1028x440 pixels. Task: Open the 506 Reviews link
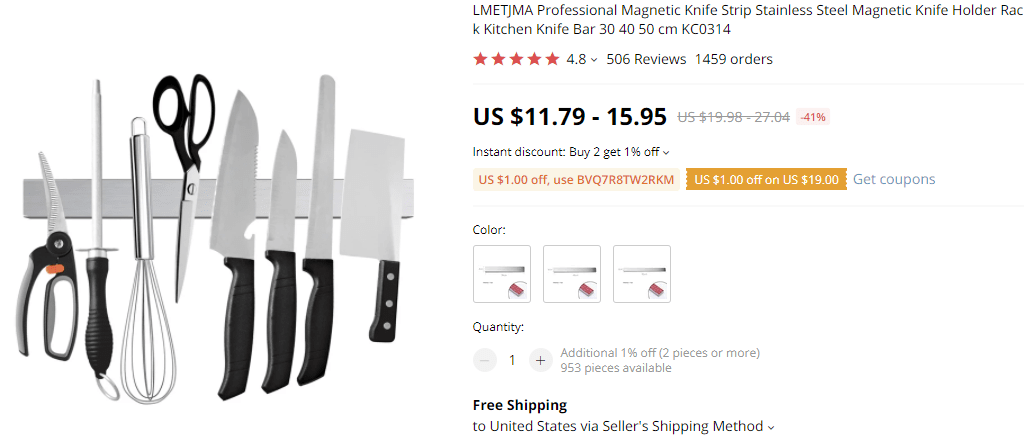(x=646, y=59)
